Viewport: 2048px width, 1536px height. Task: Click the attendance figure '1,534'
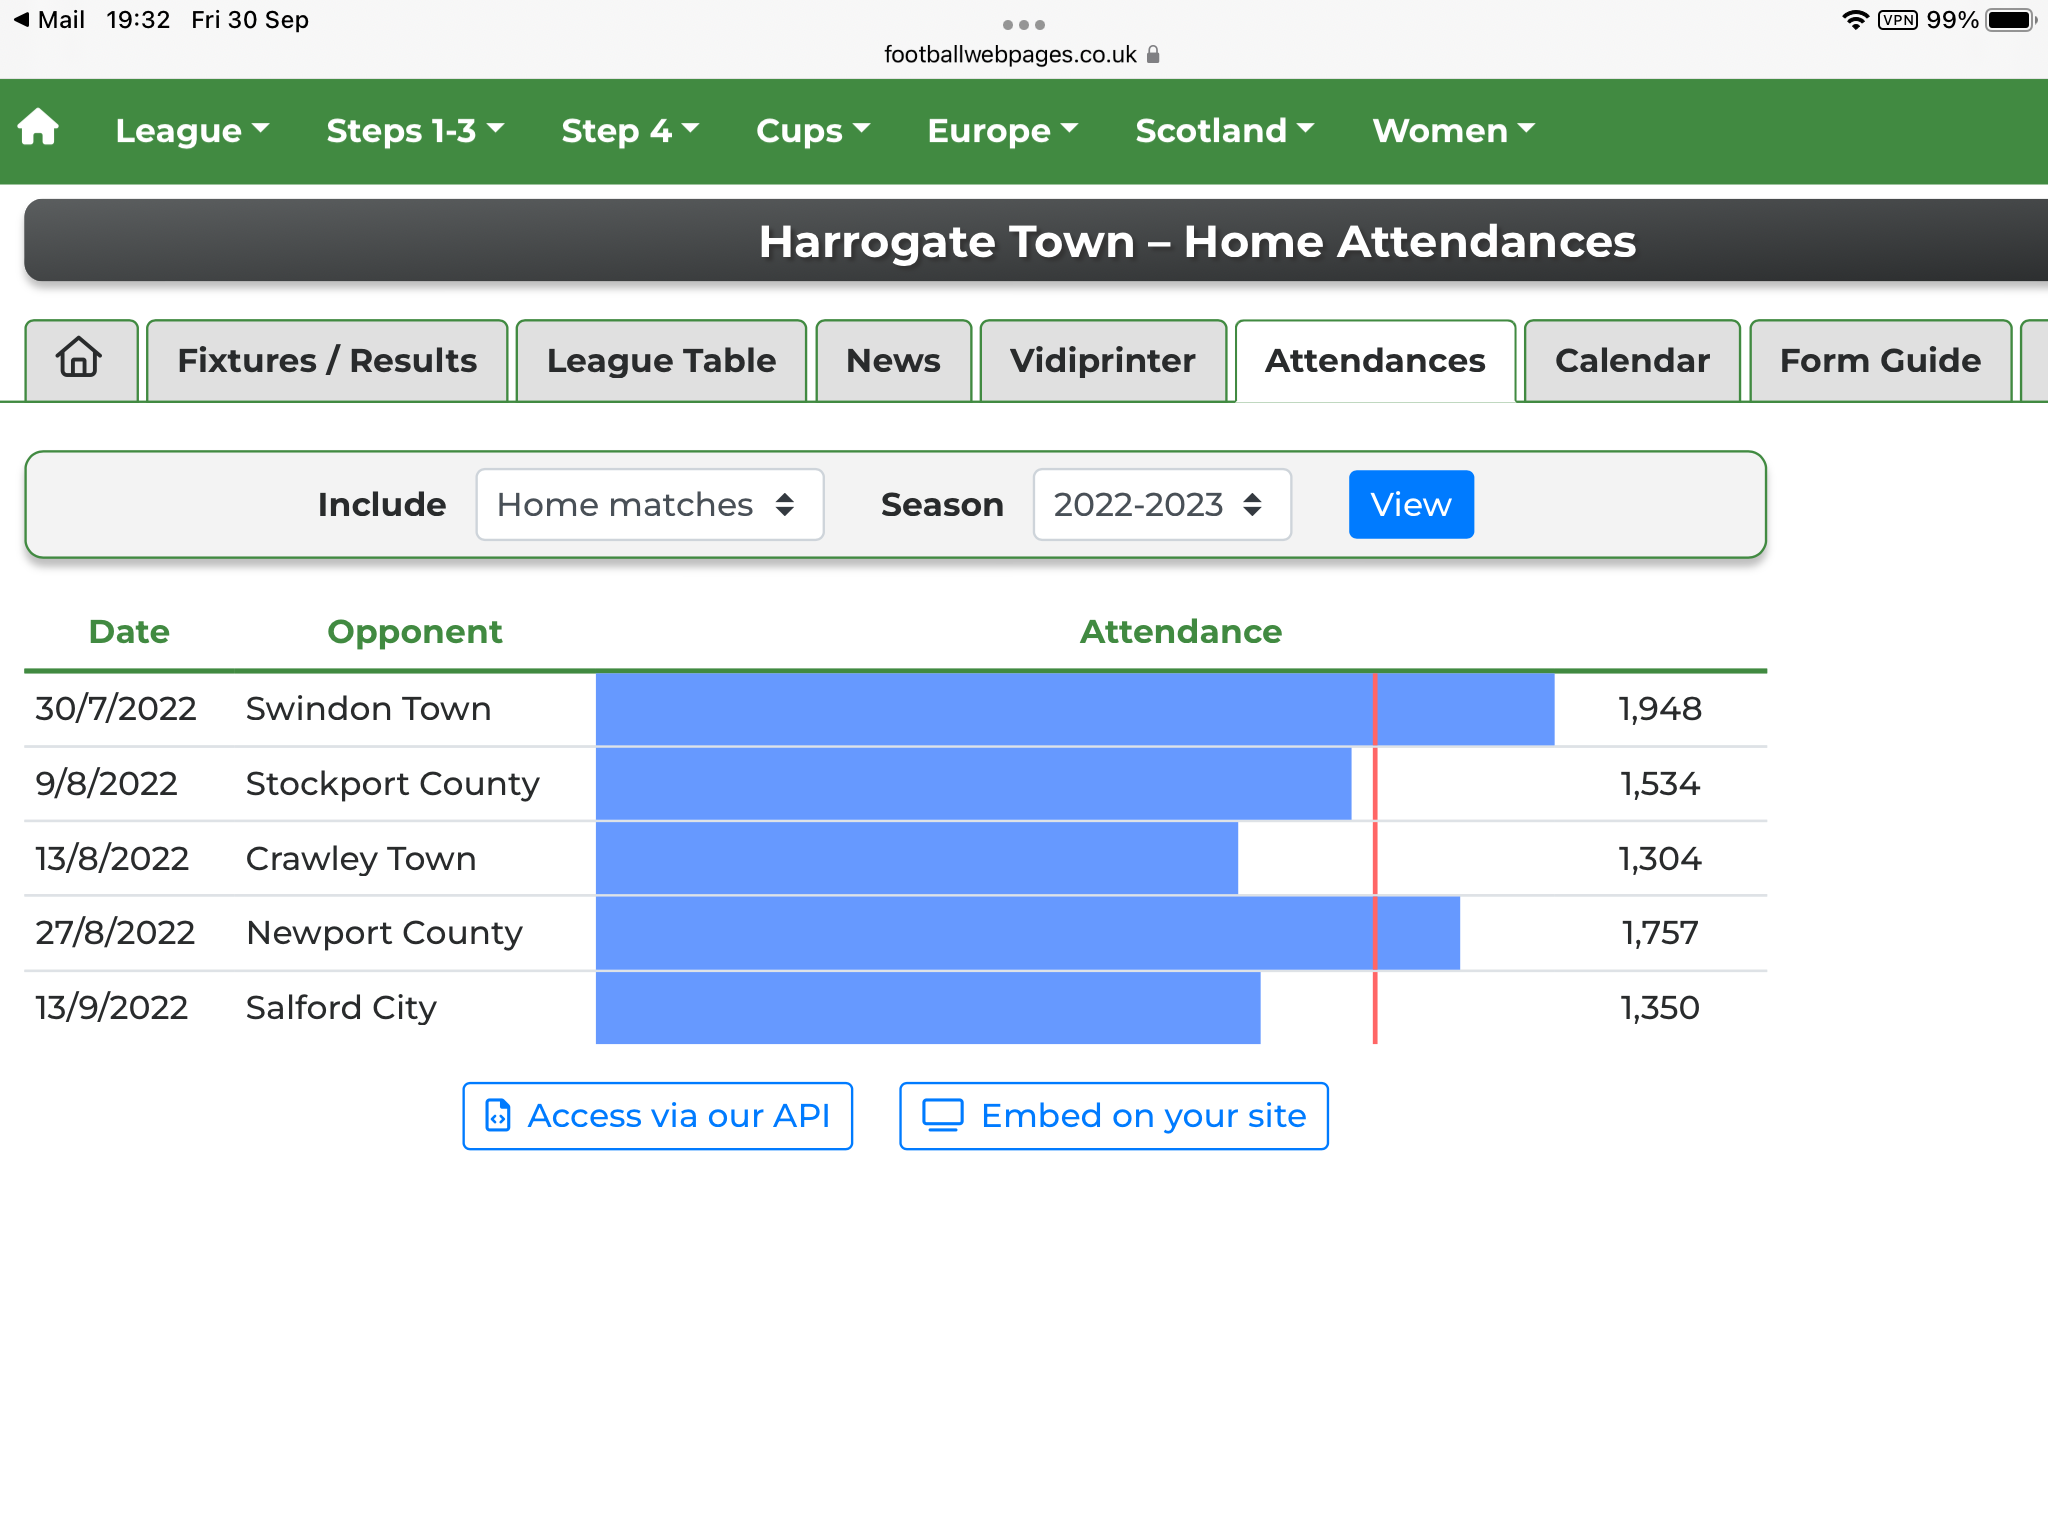1660,784
